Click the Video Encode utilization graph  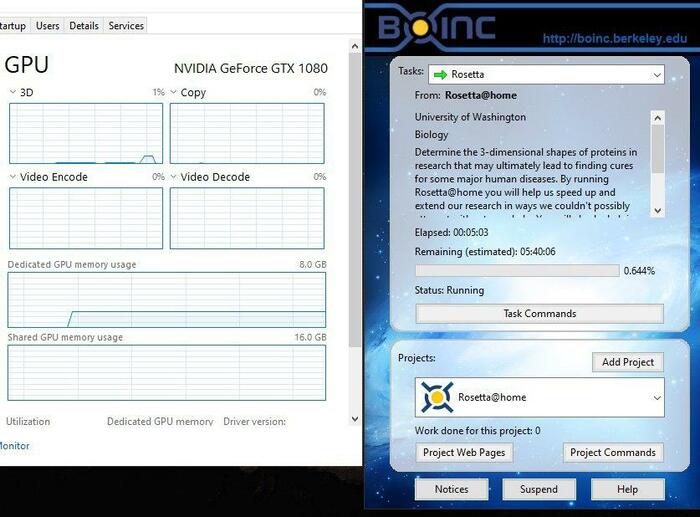click(86, 218)
